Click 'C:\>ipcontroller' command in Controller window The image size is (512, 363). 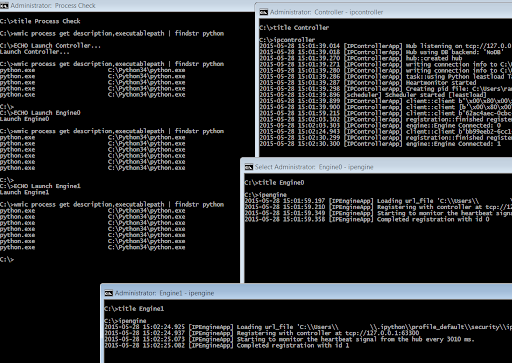click(287, 40)
